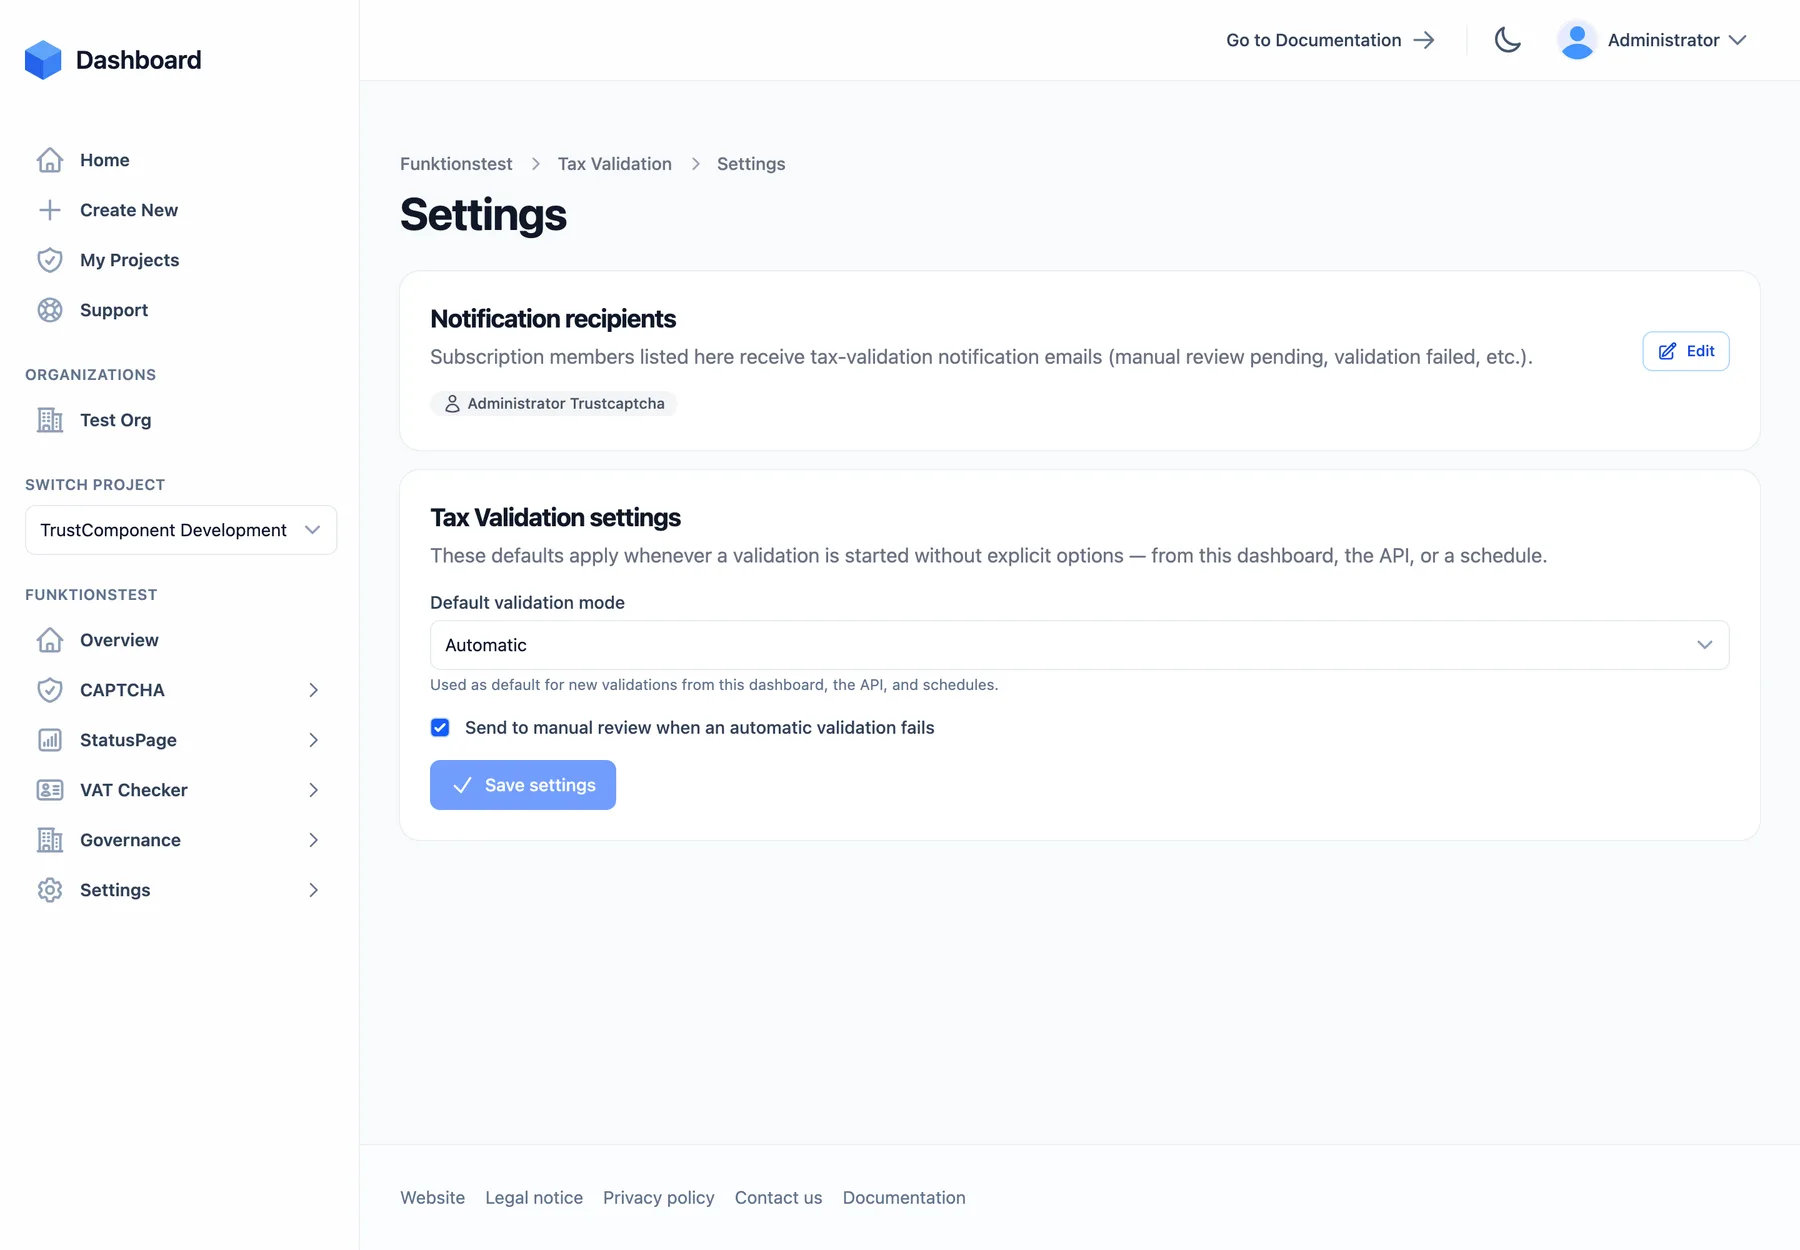The height and width of the screenshot is (1250, 1800).
Task: Click the ID card icon beside VAT Checker
Action: click(50, 790)
